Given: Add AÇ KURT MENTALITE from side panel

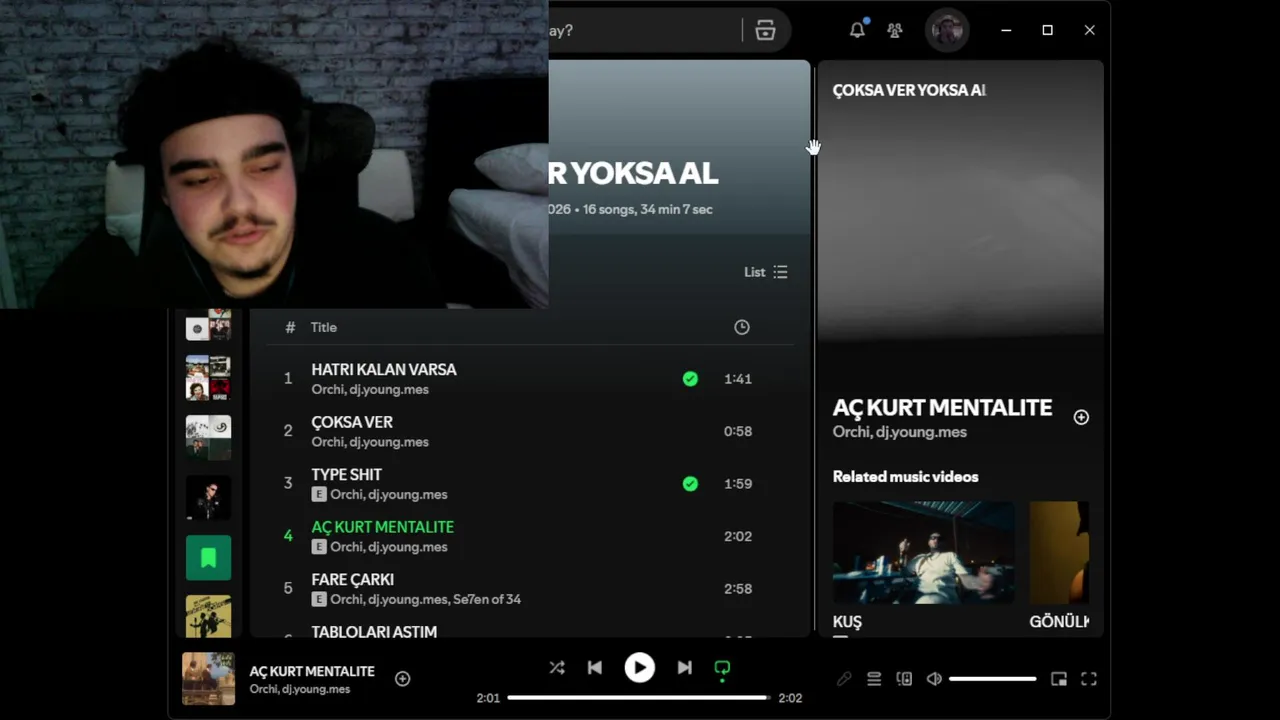Looking at the screenshot, I should click(1081, 417).
